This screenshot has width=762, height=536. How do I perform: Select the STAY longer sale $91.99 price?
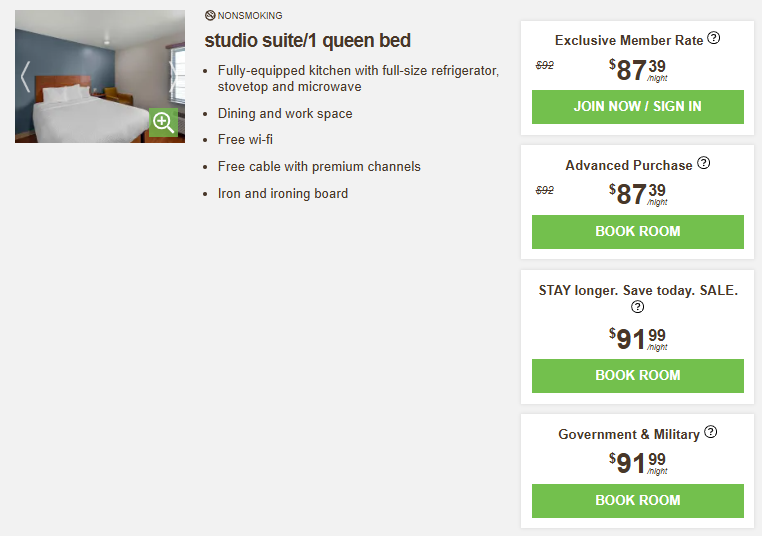pos(637,339)
